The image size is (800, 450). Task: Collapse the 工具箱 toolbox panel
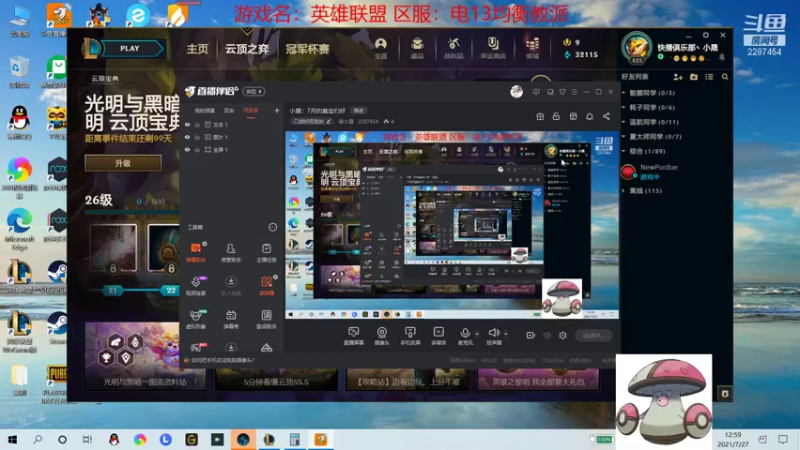272,227
